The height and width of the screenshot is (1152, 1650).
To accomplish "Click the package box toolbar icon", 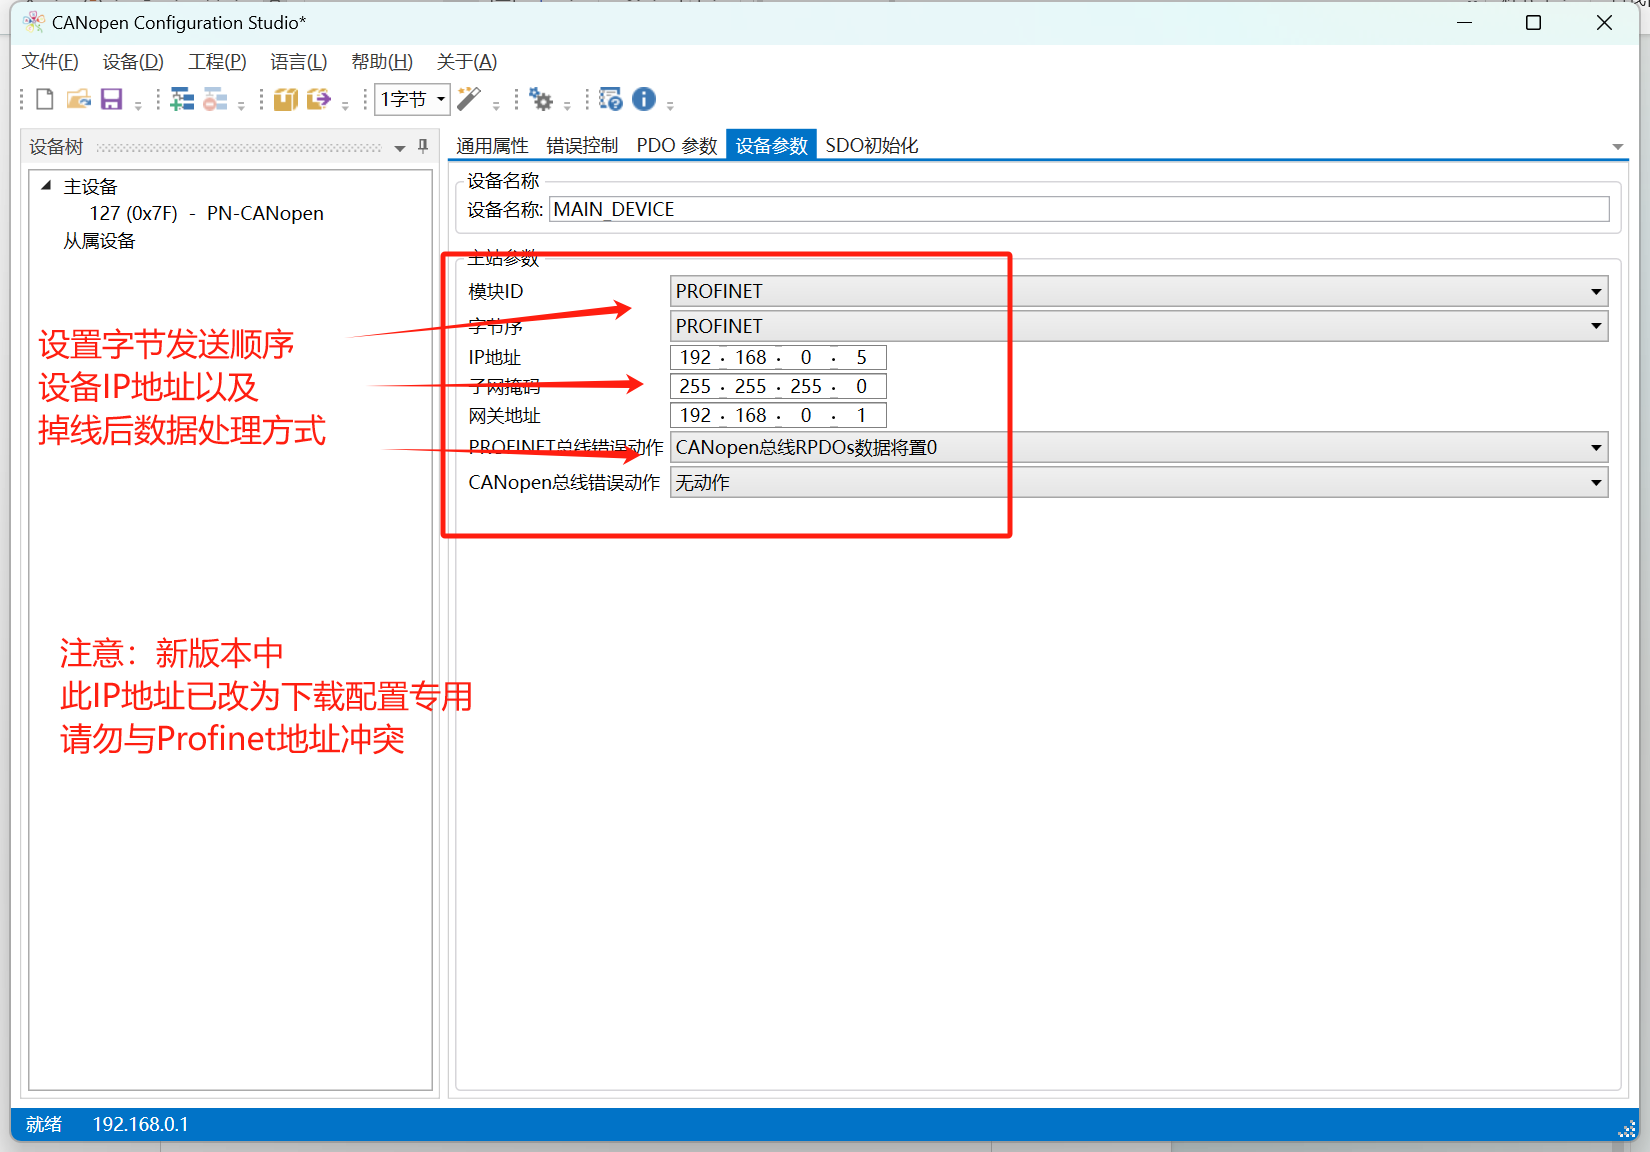I will click(x=286, y=99).
